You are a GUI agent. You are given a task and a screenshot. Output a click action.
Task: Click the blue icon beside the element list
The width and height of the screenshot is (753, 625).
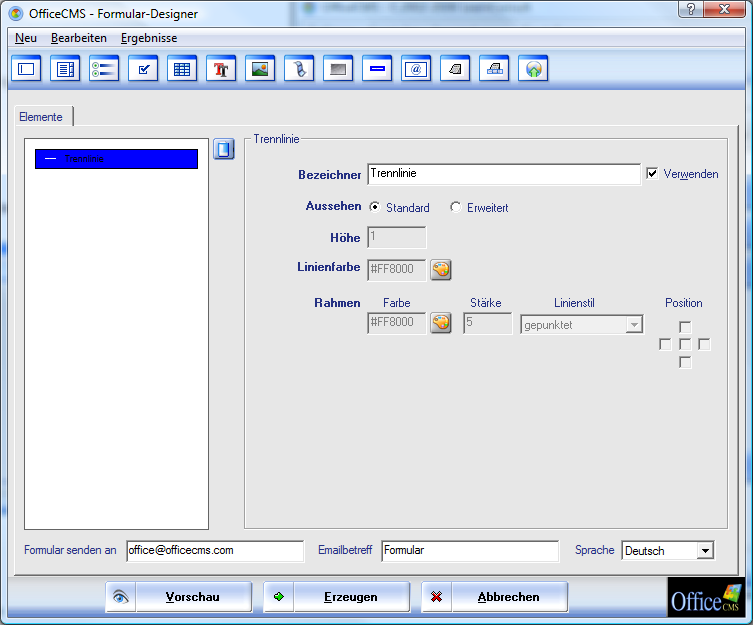point(223,149)
